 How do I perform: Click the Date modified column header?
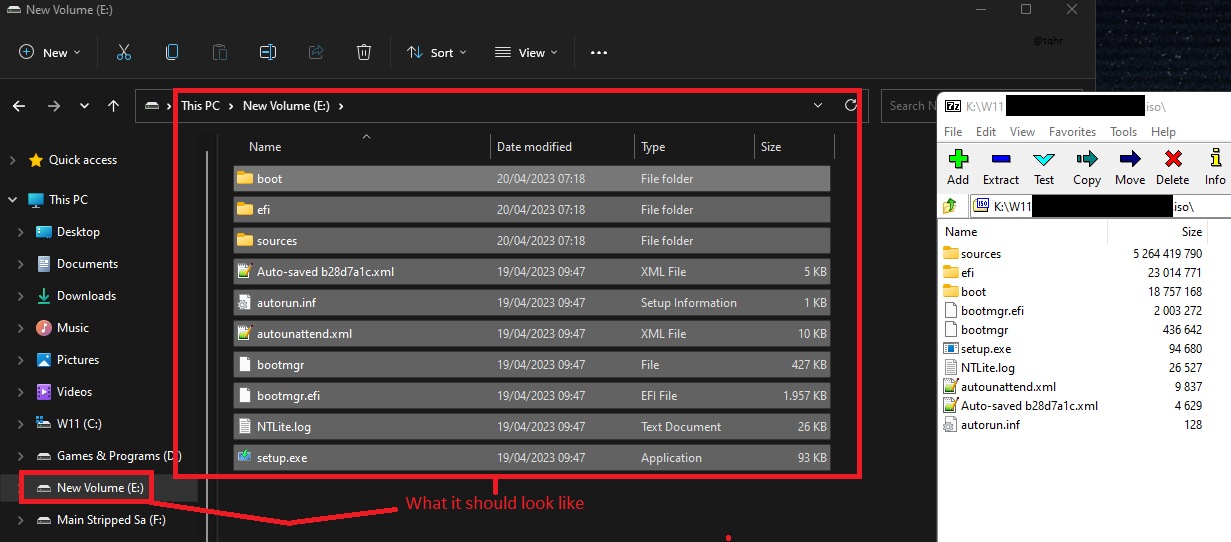(x=534, y=147)
